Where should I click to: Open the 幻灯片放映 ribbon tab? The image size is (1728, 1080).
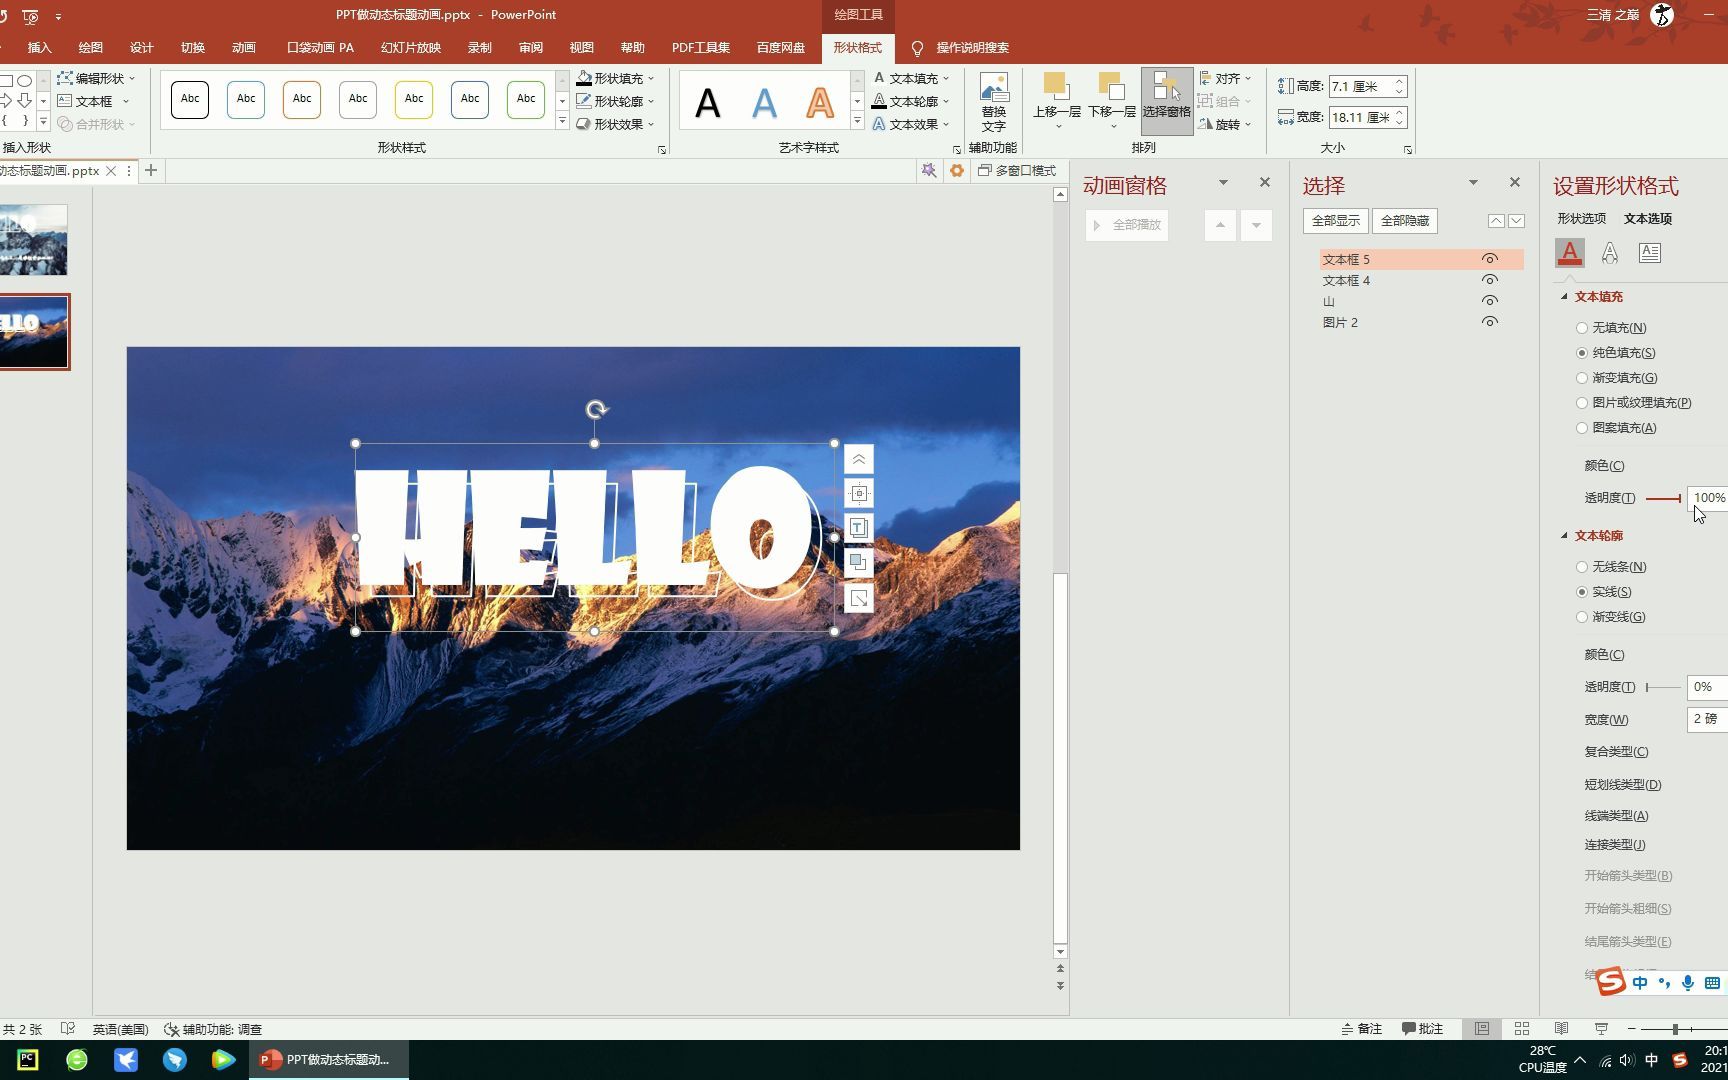411,47
